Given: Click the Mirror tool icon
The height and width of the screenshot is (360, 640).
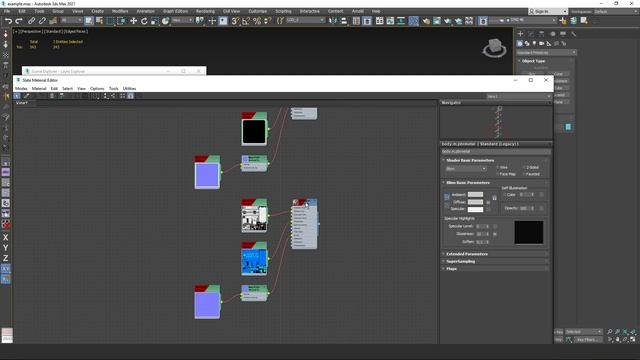Looking at the screenshot, I should pos(333,21).
